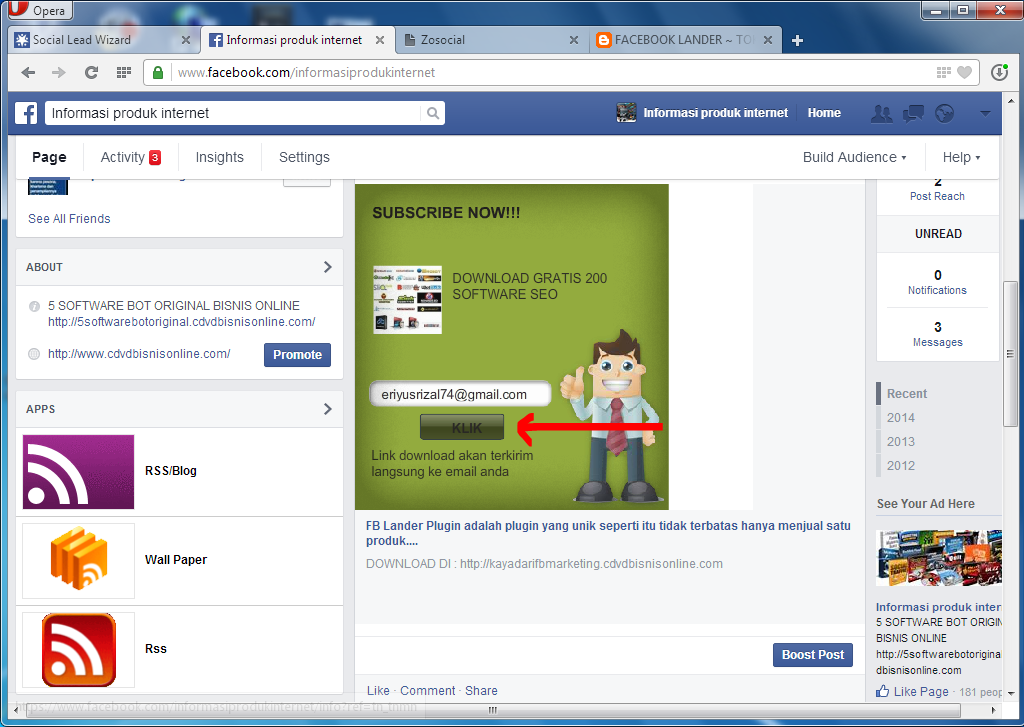Open the red Rss app icon
Screen dimensions: 1024x727
[x=78, y=649]
